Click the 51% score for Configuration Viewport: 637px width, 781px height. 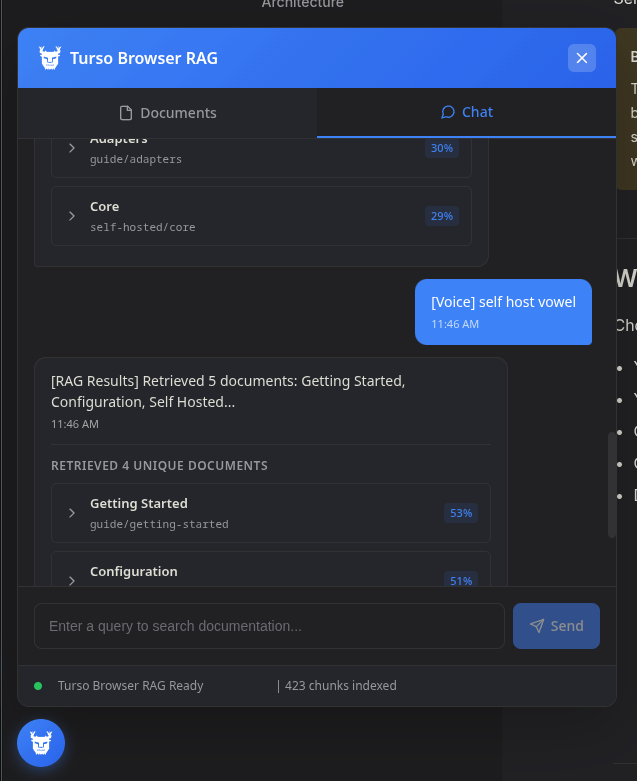point(461,580)
